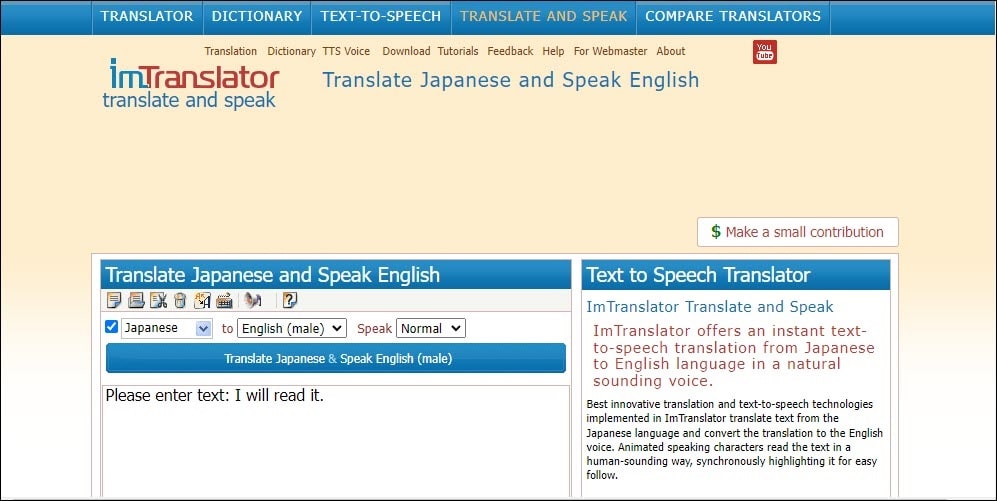The image size is (997, 501).
Task: Click the paragraph starting 'Best innovative translation'
Action: (734, 439)
